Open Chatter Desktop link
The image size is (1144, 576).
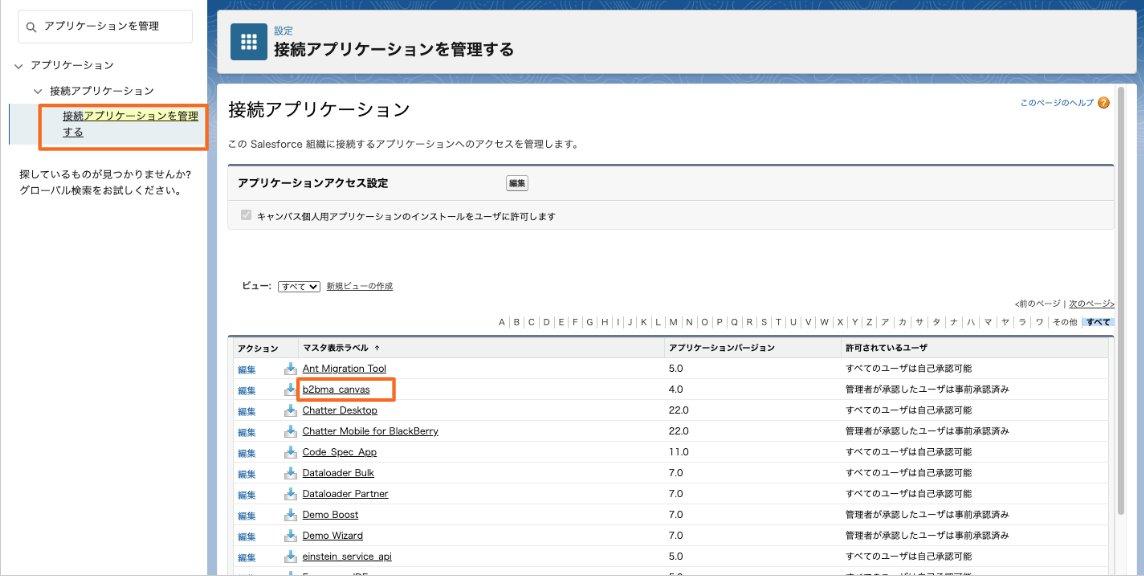pos(340,410)
